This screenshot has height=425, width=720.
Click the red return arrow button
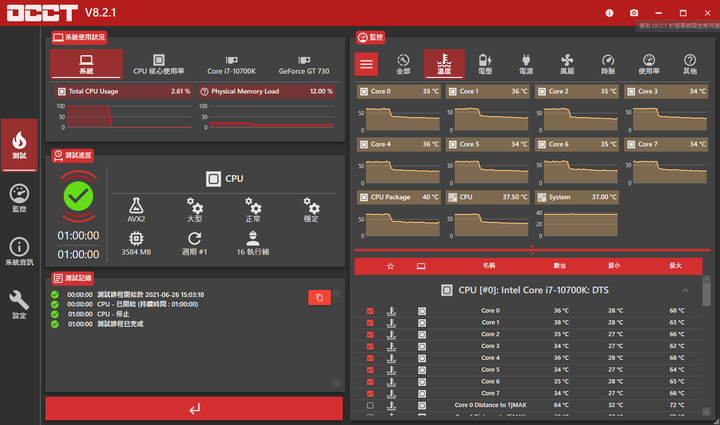(194, 408)
